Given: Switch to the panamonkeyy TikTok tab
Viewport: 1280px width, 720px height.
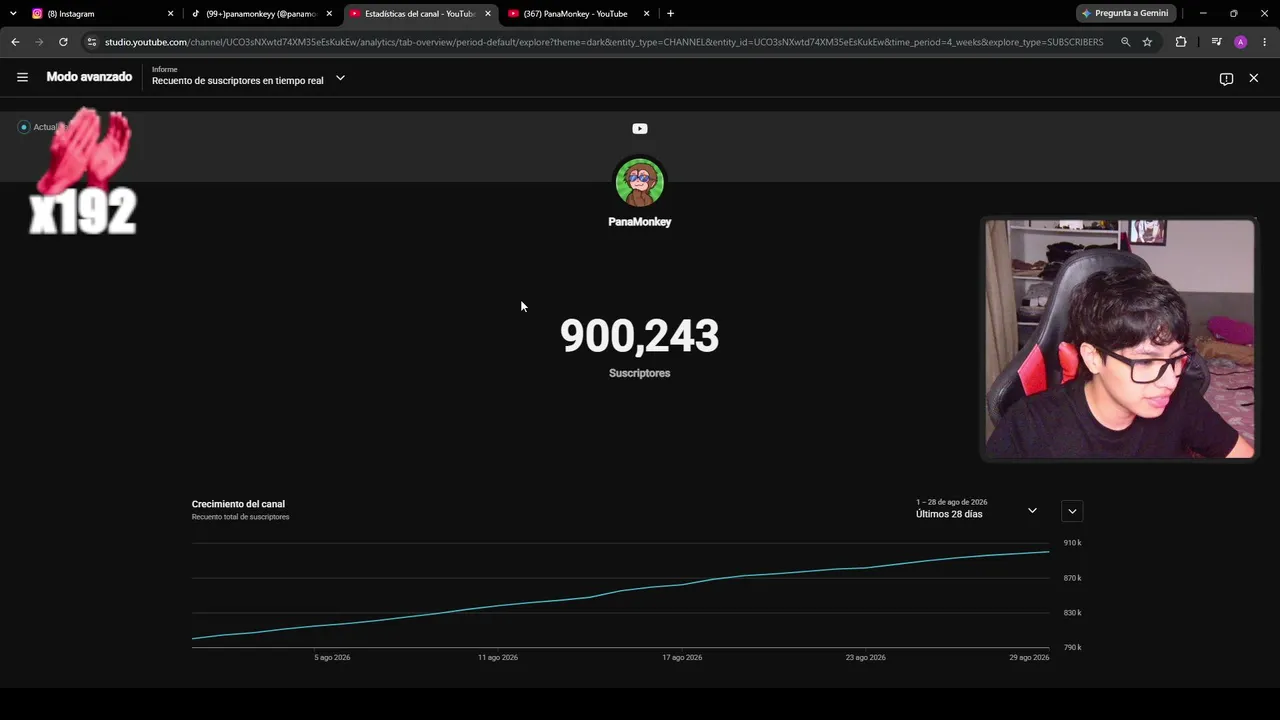Looking at the screenshot, I should click(261, 14).
